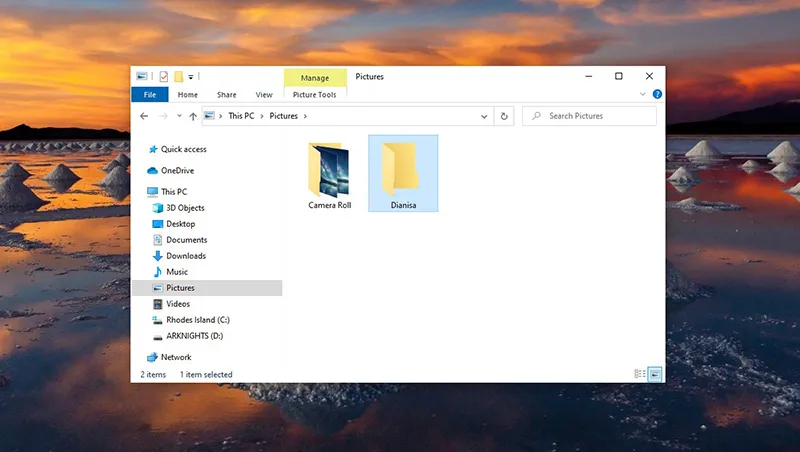This screenshot has height=452, width=800.
Task: Open the Picture Tools tab
Action: pos(314,95)
